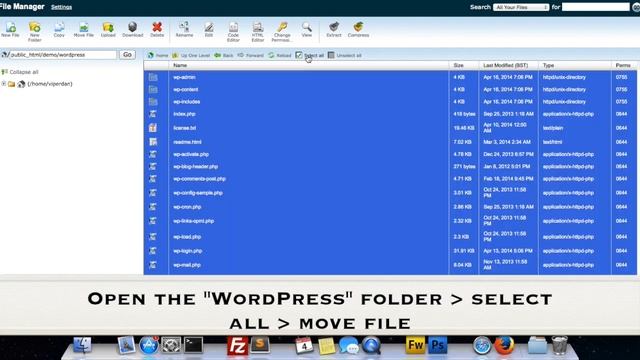
Task: Reload the file listing
Action: [x=280, y=55]
